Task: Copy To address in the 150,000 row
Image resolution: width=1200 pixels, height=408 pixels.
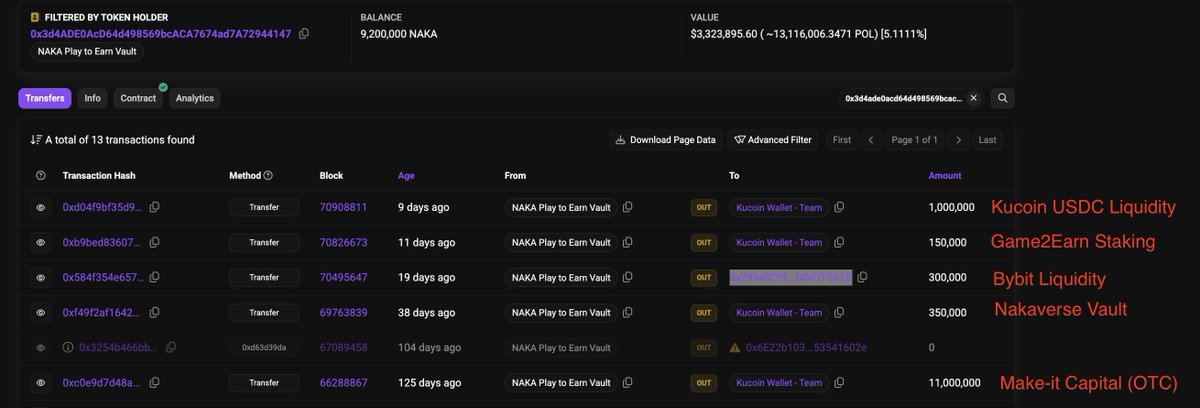Action: (x=839, y=242)
